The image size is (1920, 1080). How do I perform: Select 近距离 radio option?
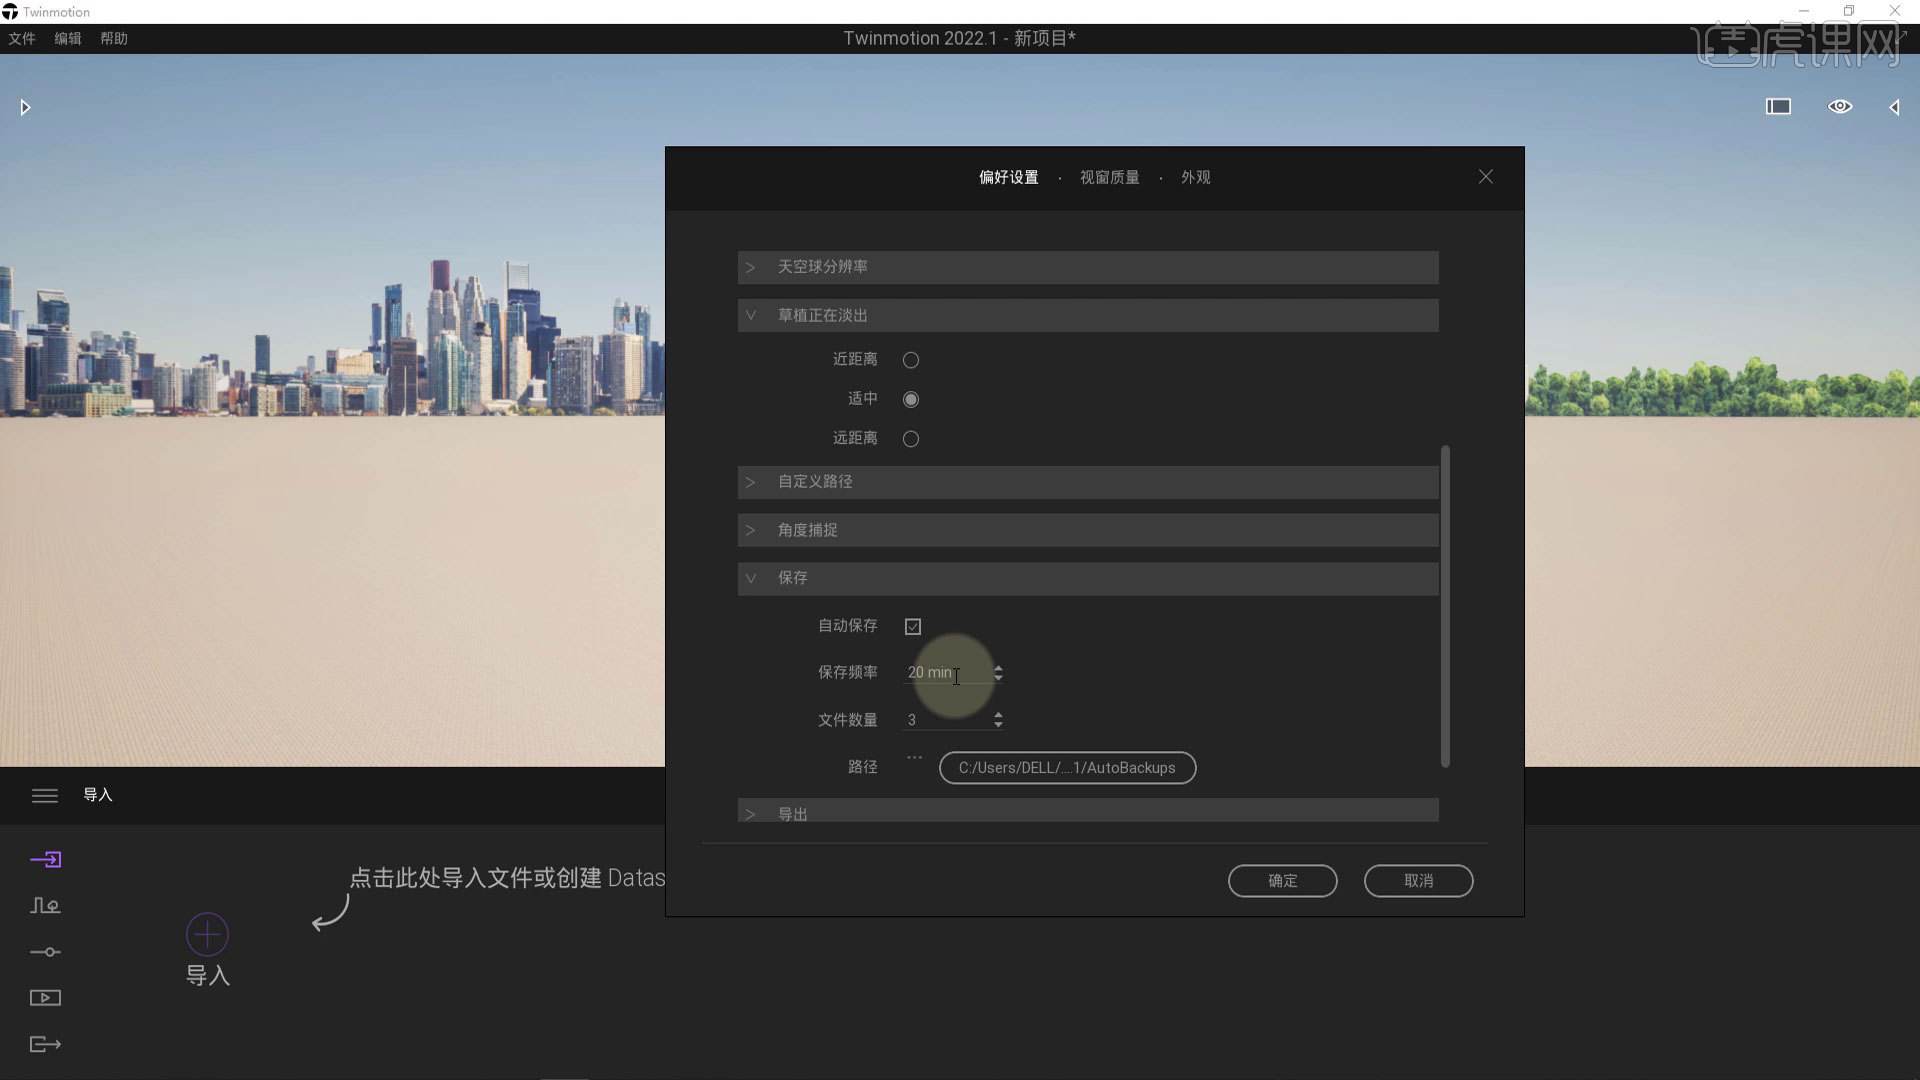pos(911,360)
